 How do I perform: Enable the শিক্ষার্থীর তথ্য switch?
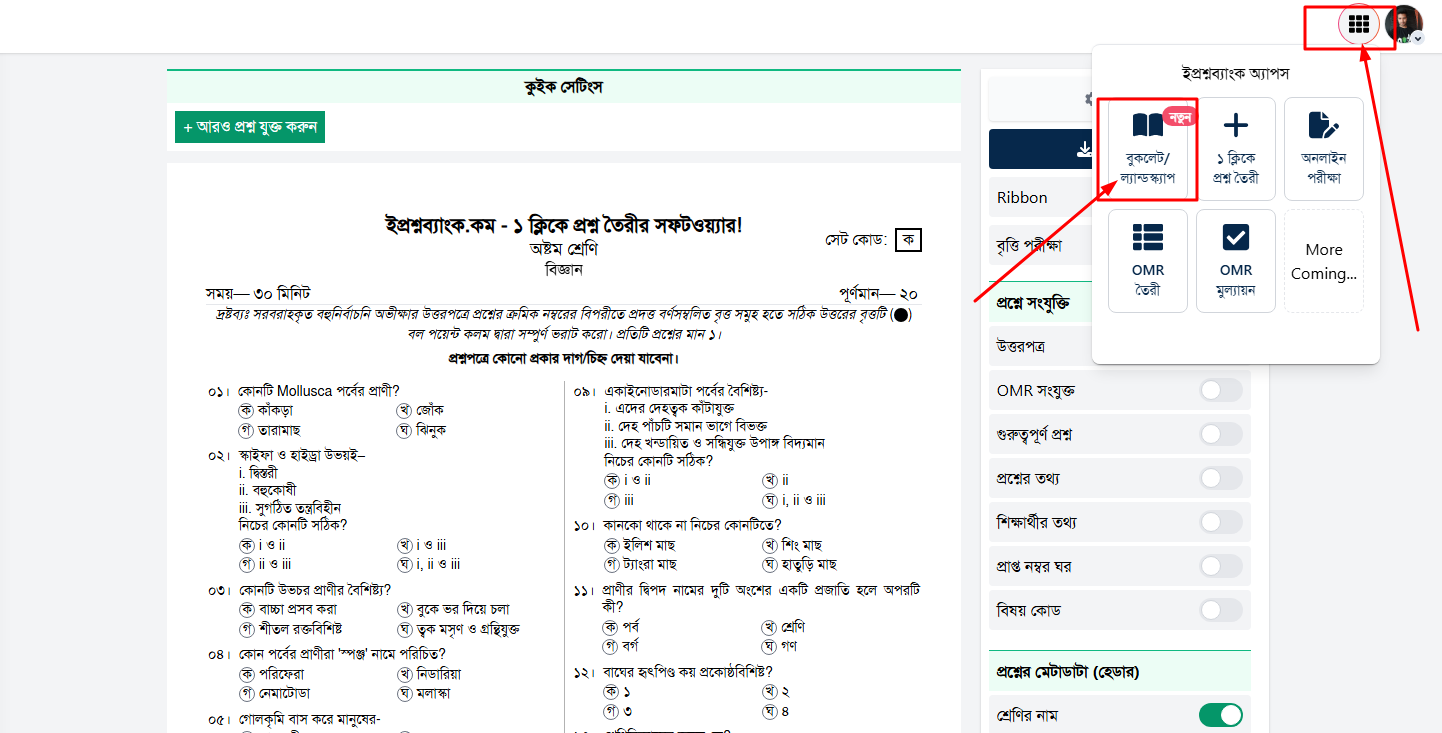coord(1221,522)
